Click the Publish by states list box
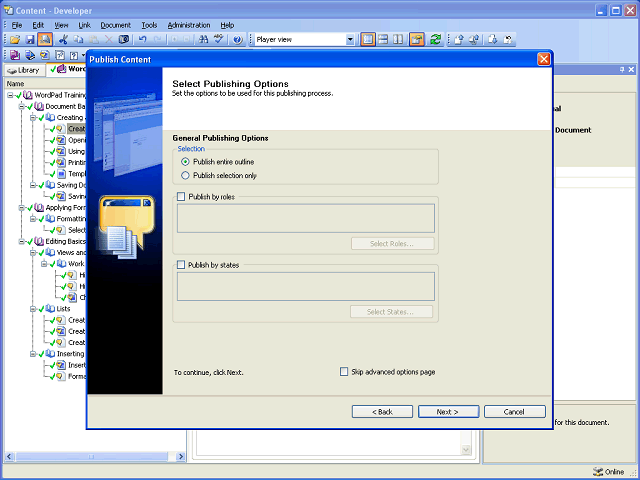 [306, 287]
